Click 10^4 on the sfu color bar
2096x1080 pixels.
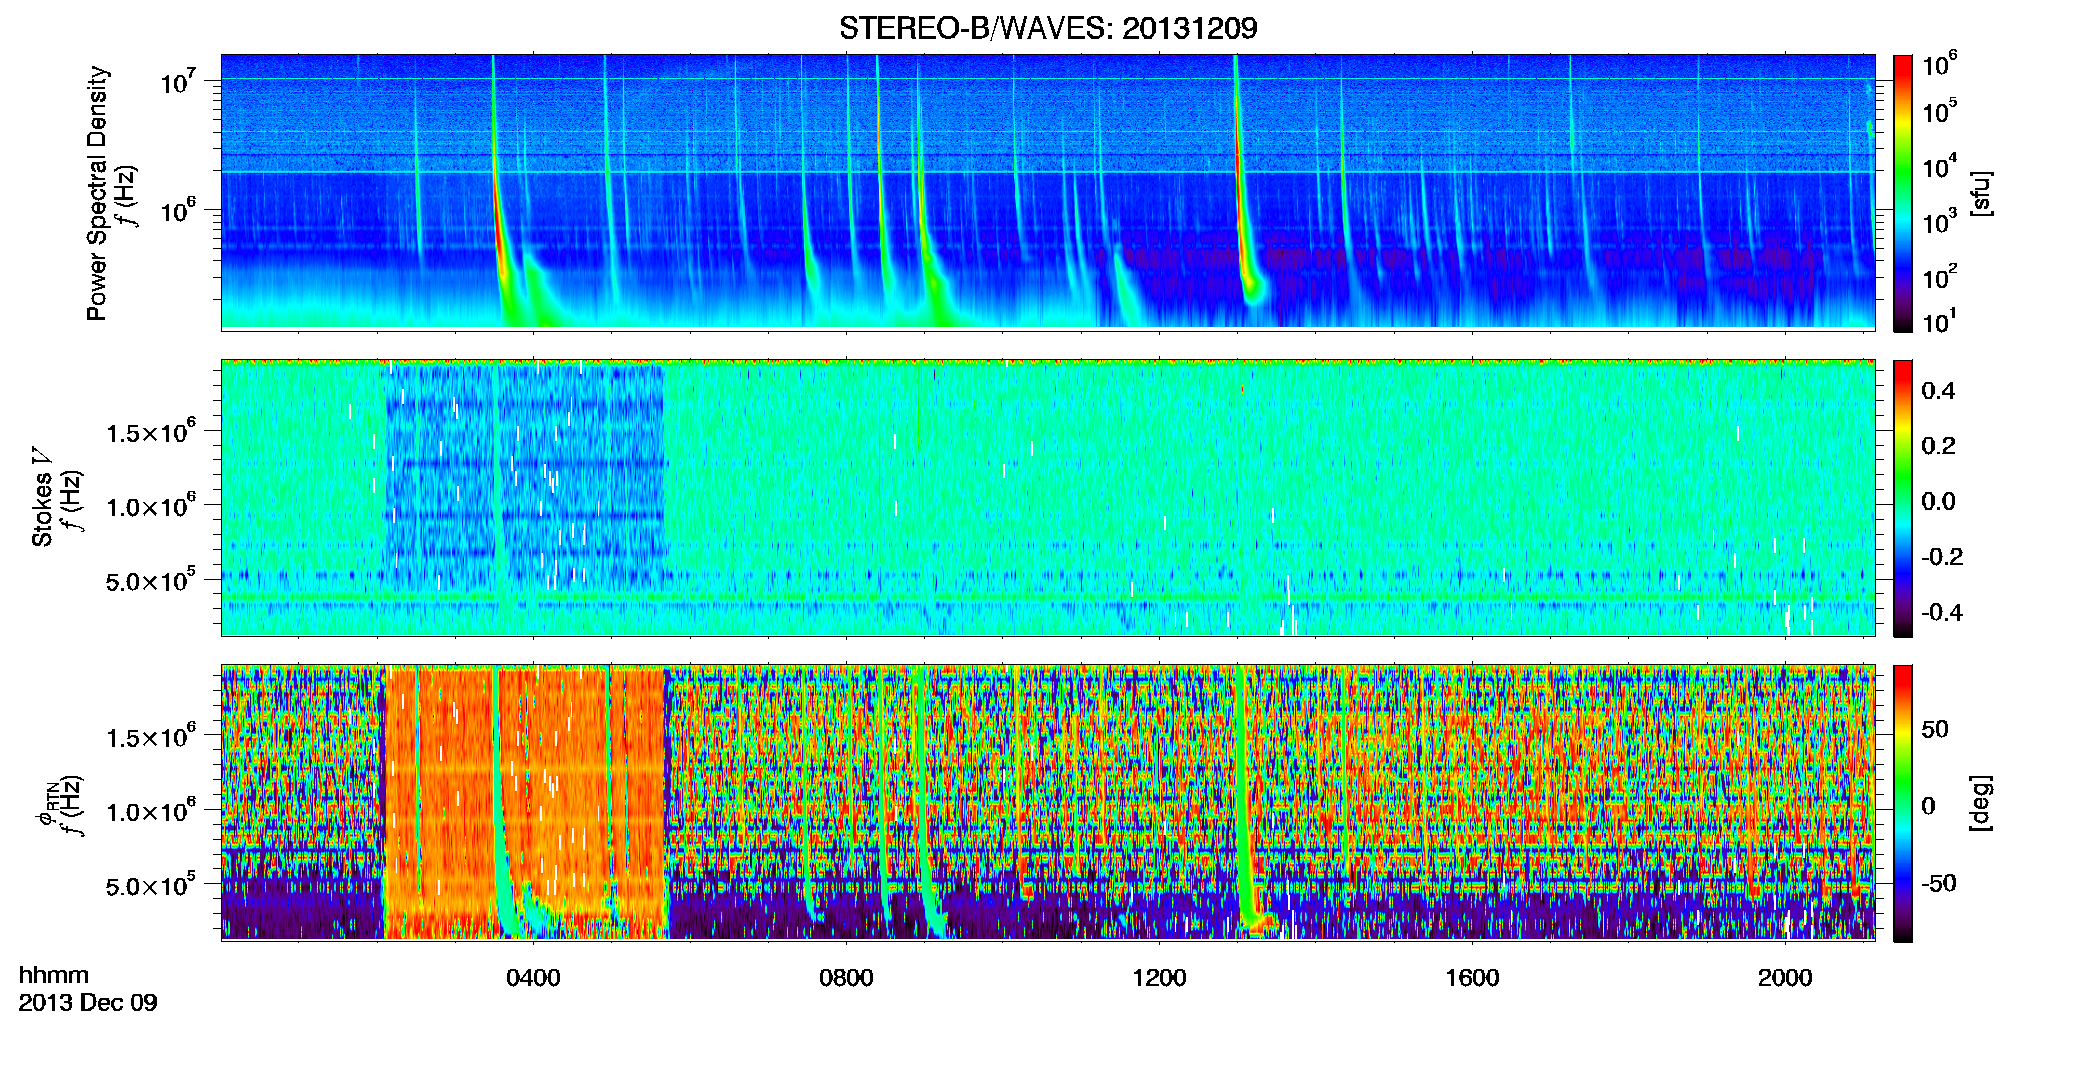click(x=1939, y=166)
